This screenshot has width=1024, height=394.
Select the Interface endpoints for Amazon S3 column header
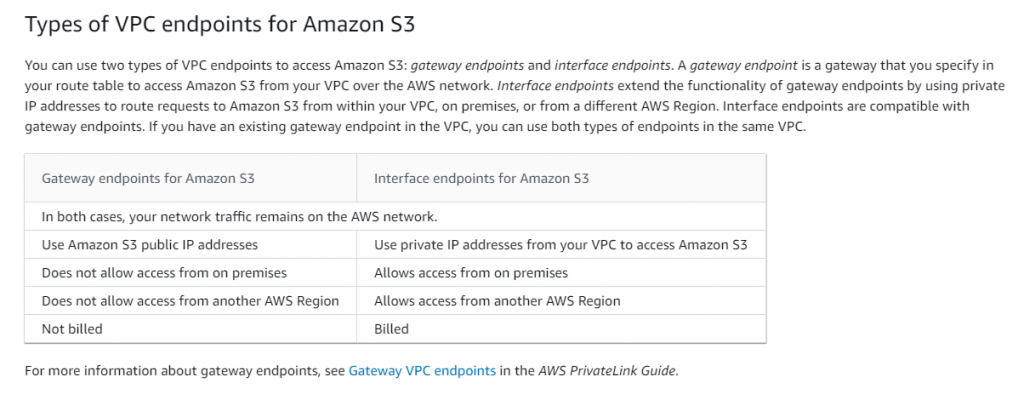click(562, 178)
